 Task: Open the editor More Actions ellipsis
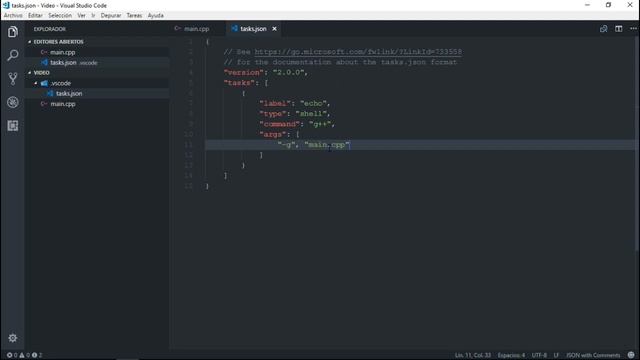click(x=633, y=29)
